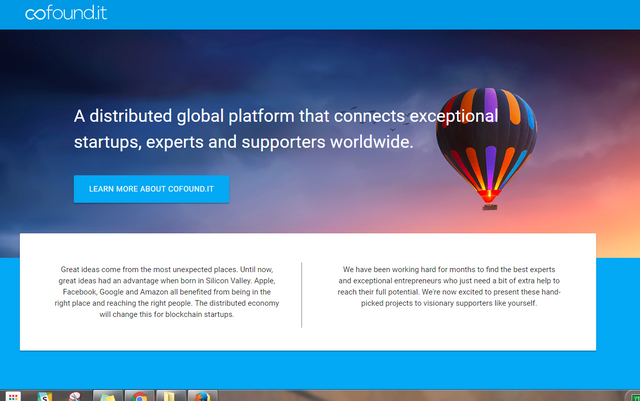Open the folder icon in the taskbar
The width and height of the screenshot is (640, 401).
pos(171,396)
